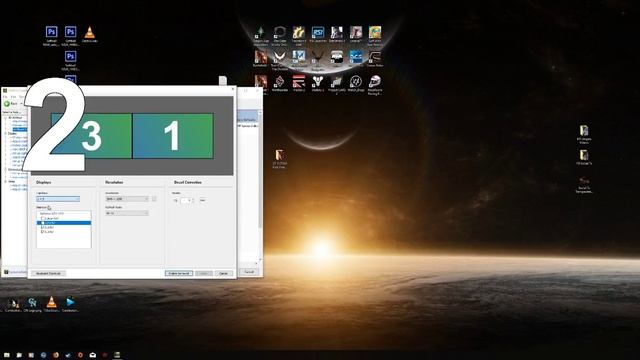
Task: Click small button beside the Resolution dropdown
Action: (154, 199)
